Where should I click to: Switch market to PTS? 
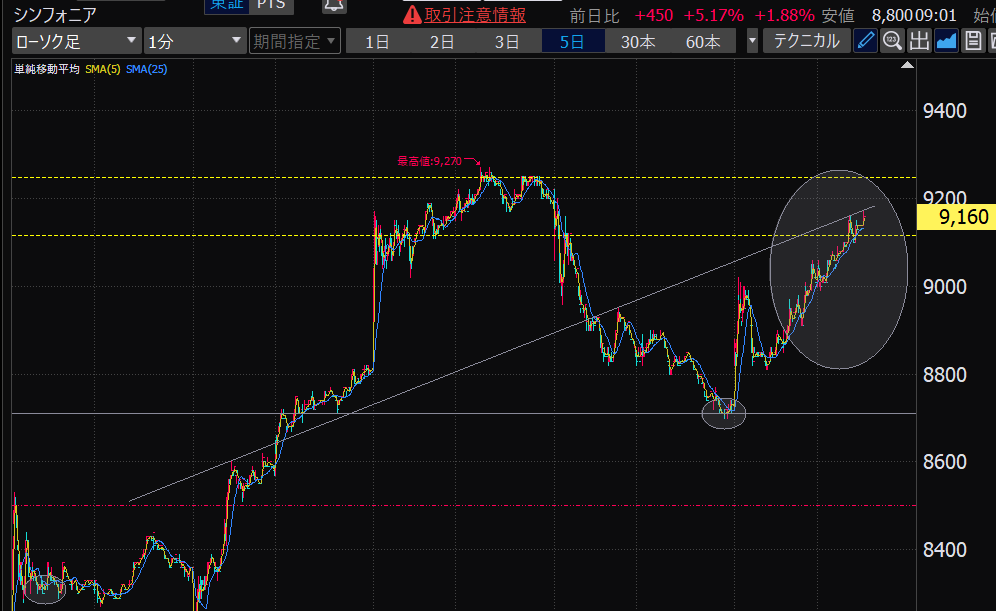269,5
